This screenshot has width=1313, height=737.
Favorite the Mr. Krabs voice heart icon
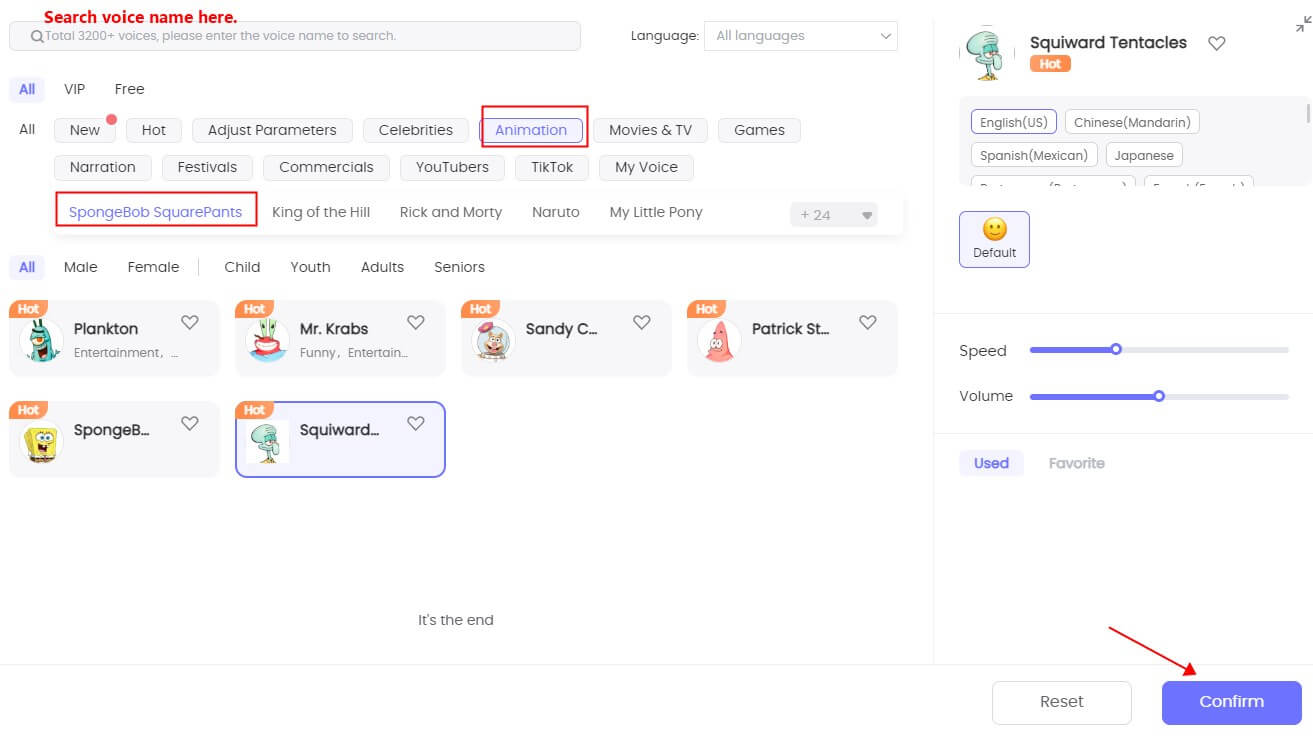pyautogui.click(x=416, y=322)
